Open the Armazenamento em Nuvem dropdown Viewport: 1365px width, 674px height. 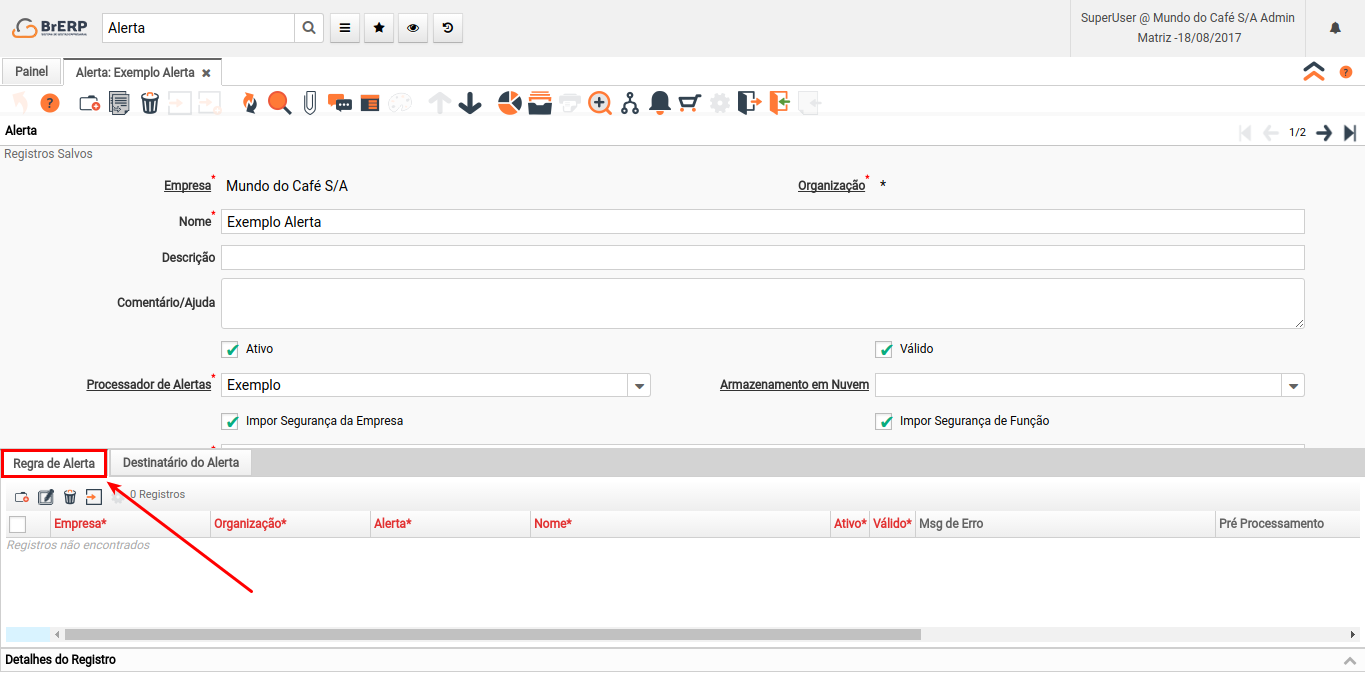[x=1293, y=385]
